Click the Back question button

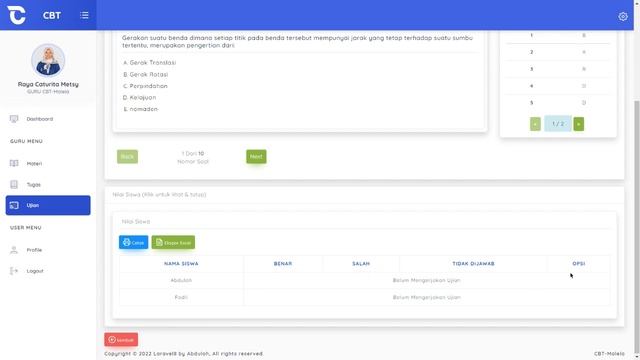127,157
